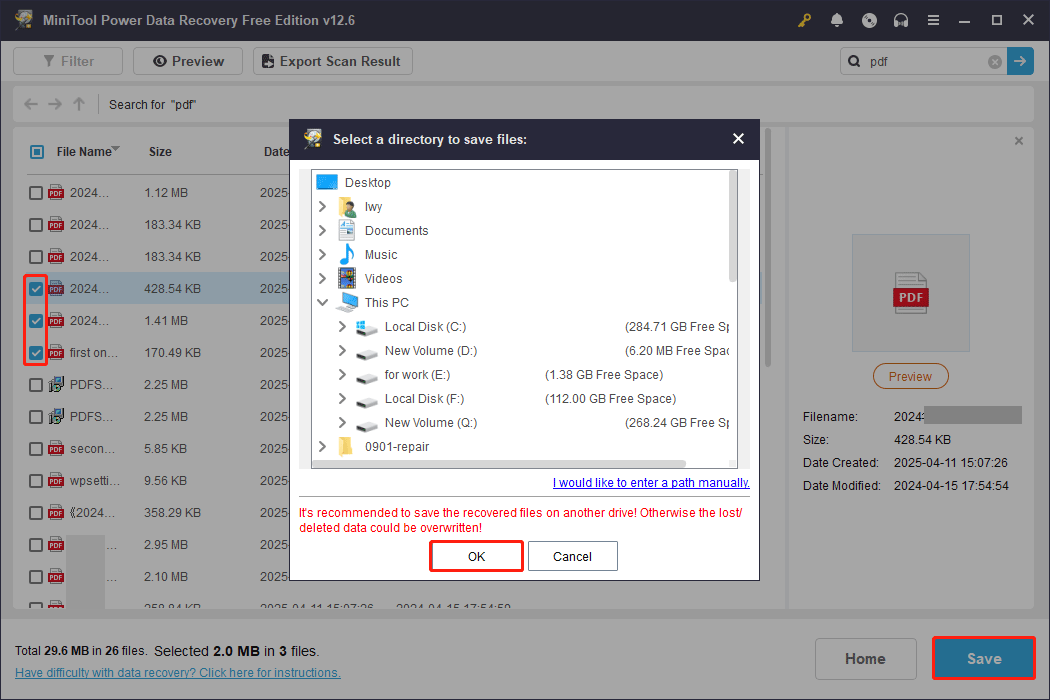This screenshot has width=1050, height=700.
Task: Uncheck the selected 428.54 KB PDF file
Action: point(35,288)
